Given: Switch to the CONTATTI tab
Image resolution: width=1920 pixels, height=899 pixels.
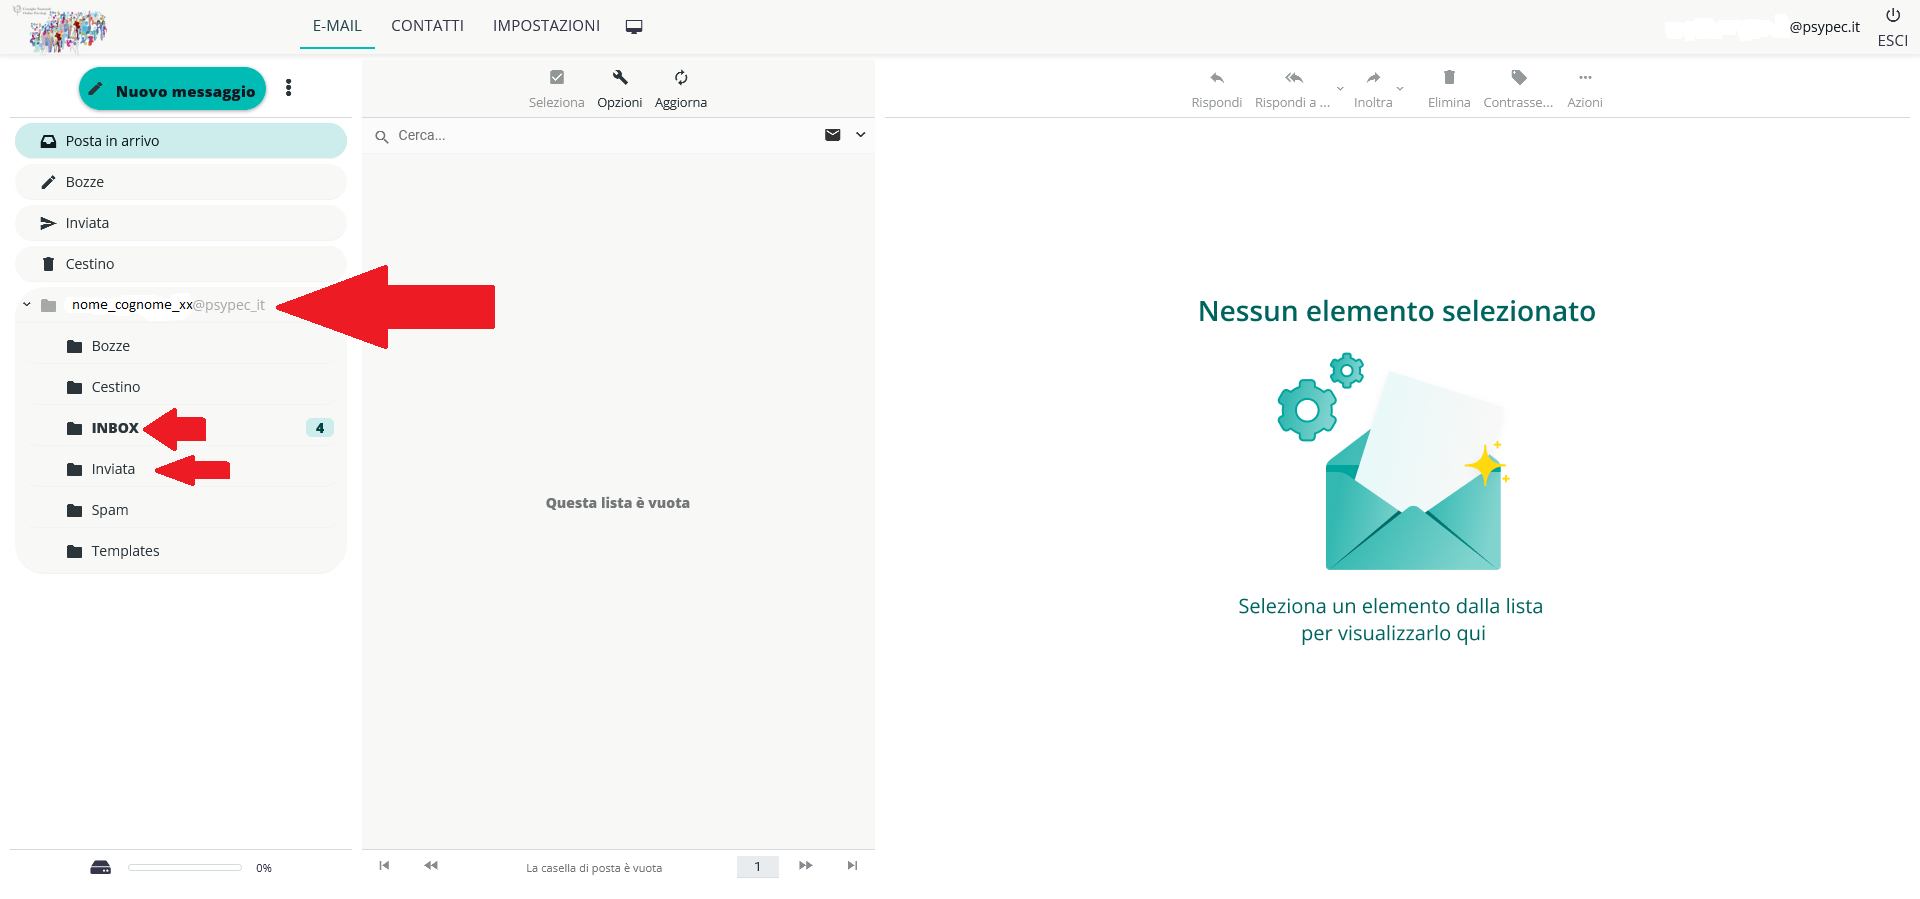Looking at the screenshot, I should tap(427, 26).
